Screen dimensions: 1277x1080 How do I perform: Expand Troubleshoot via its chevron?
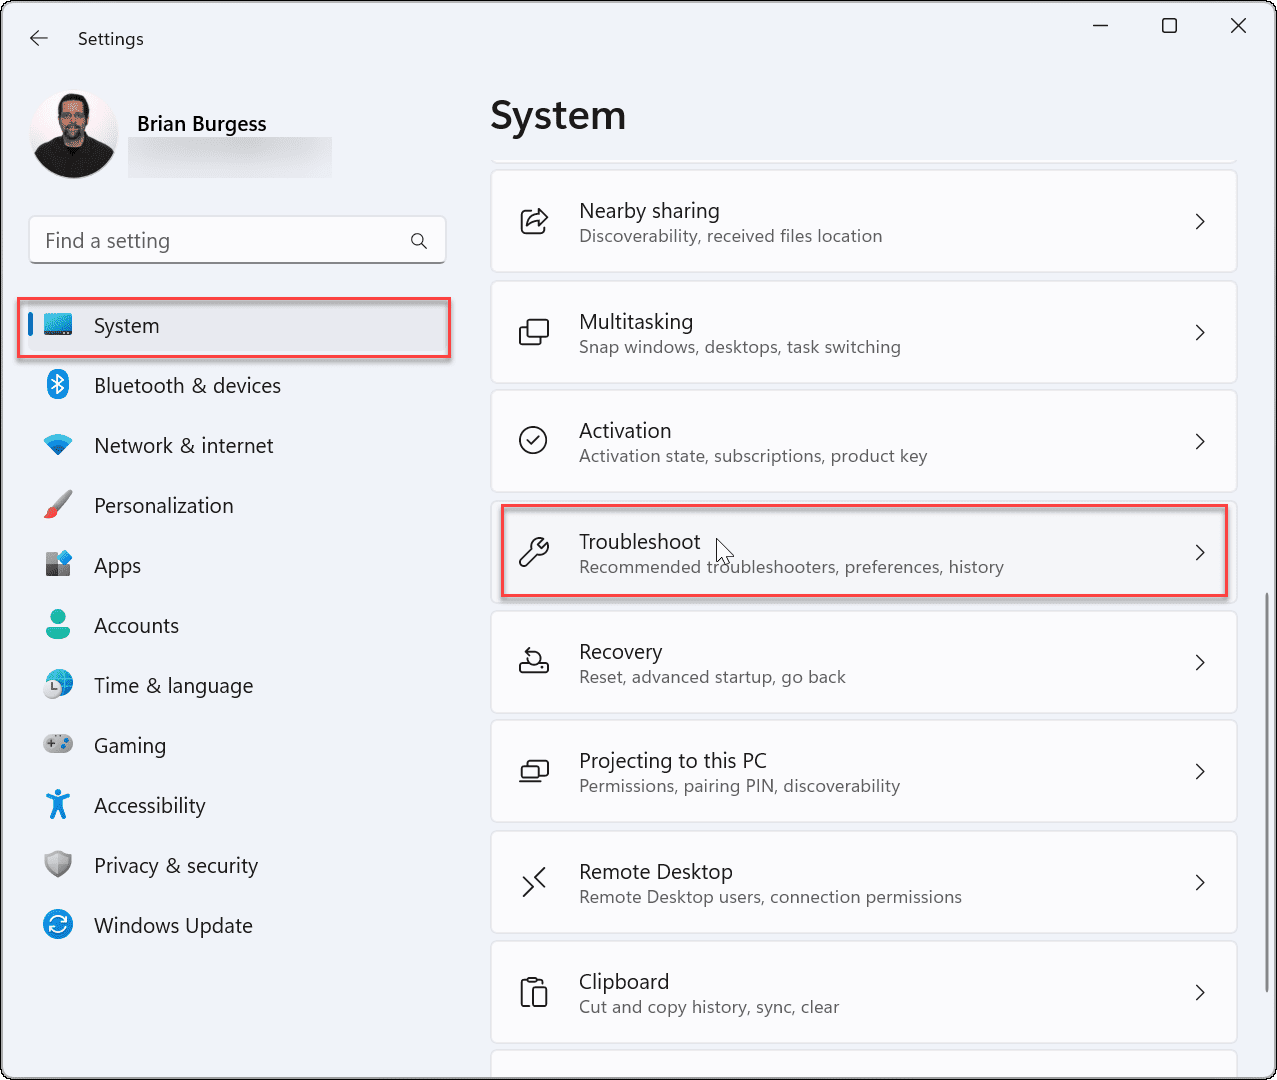coord(1200,552)
